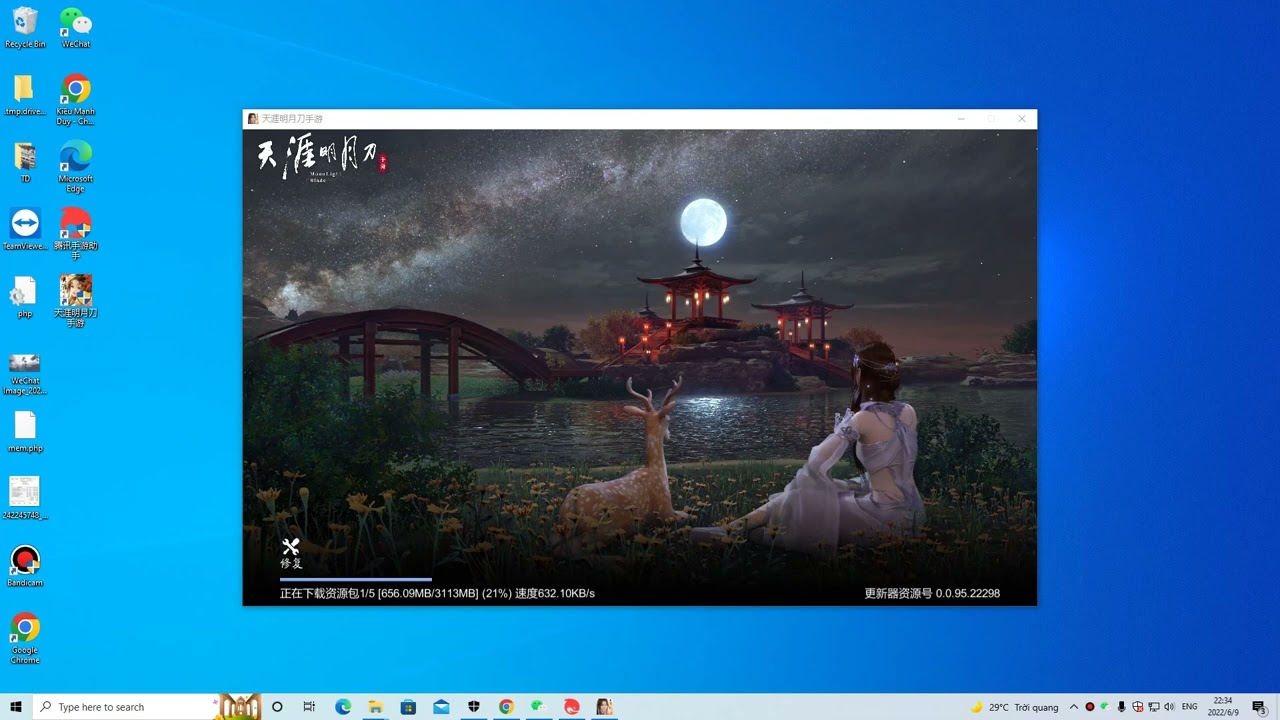
Task: Open Mail app from the taskbar
Action: (x=441, y=707)
